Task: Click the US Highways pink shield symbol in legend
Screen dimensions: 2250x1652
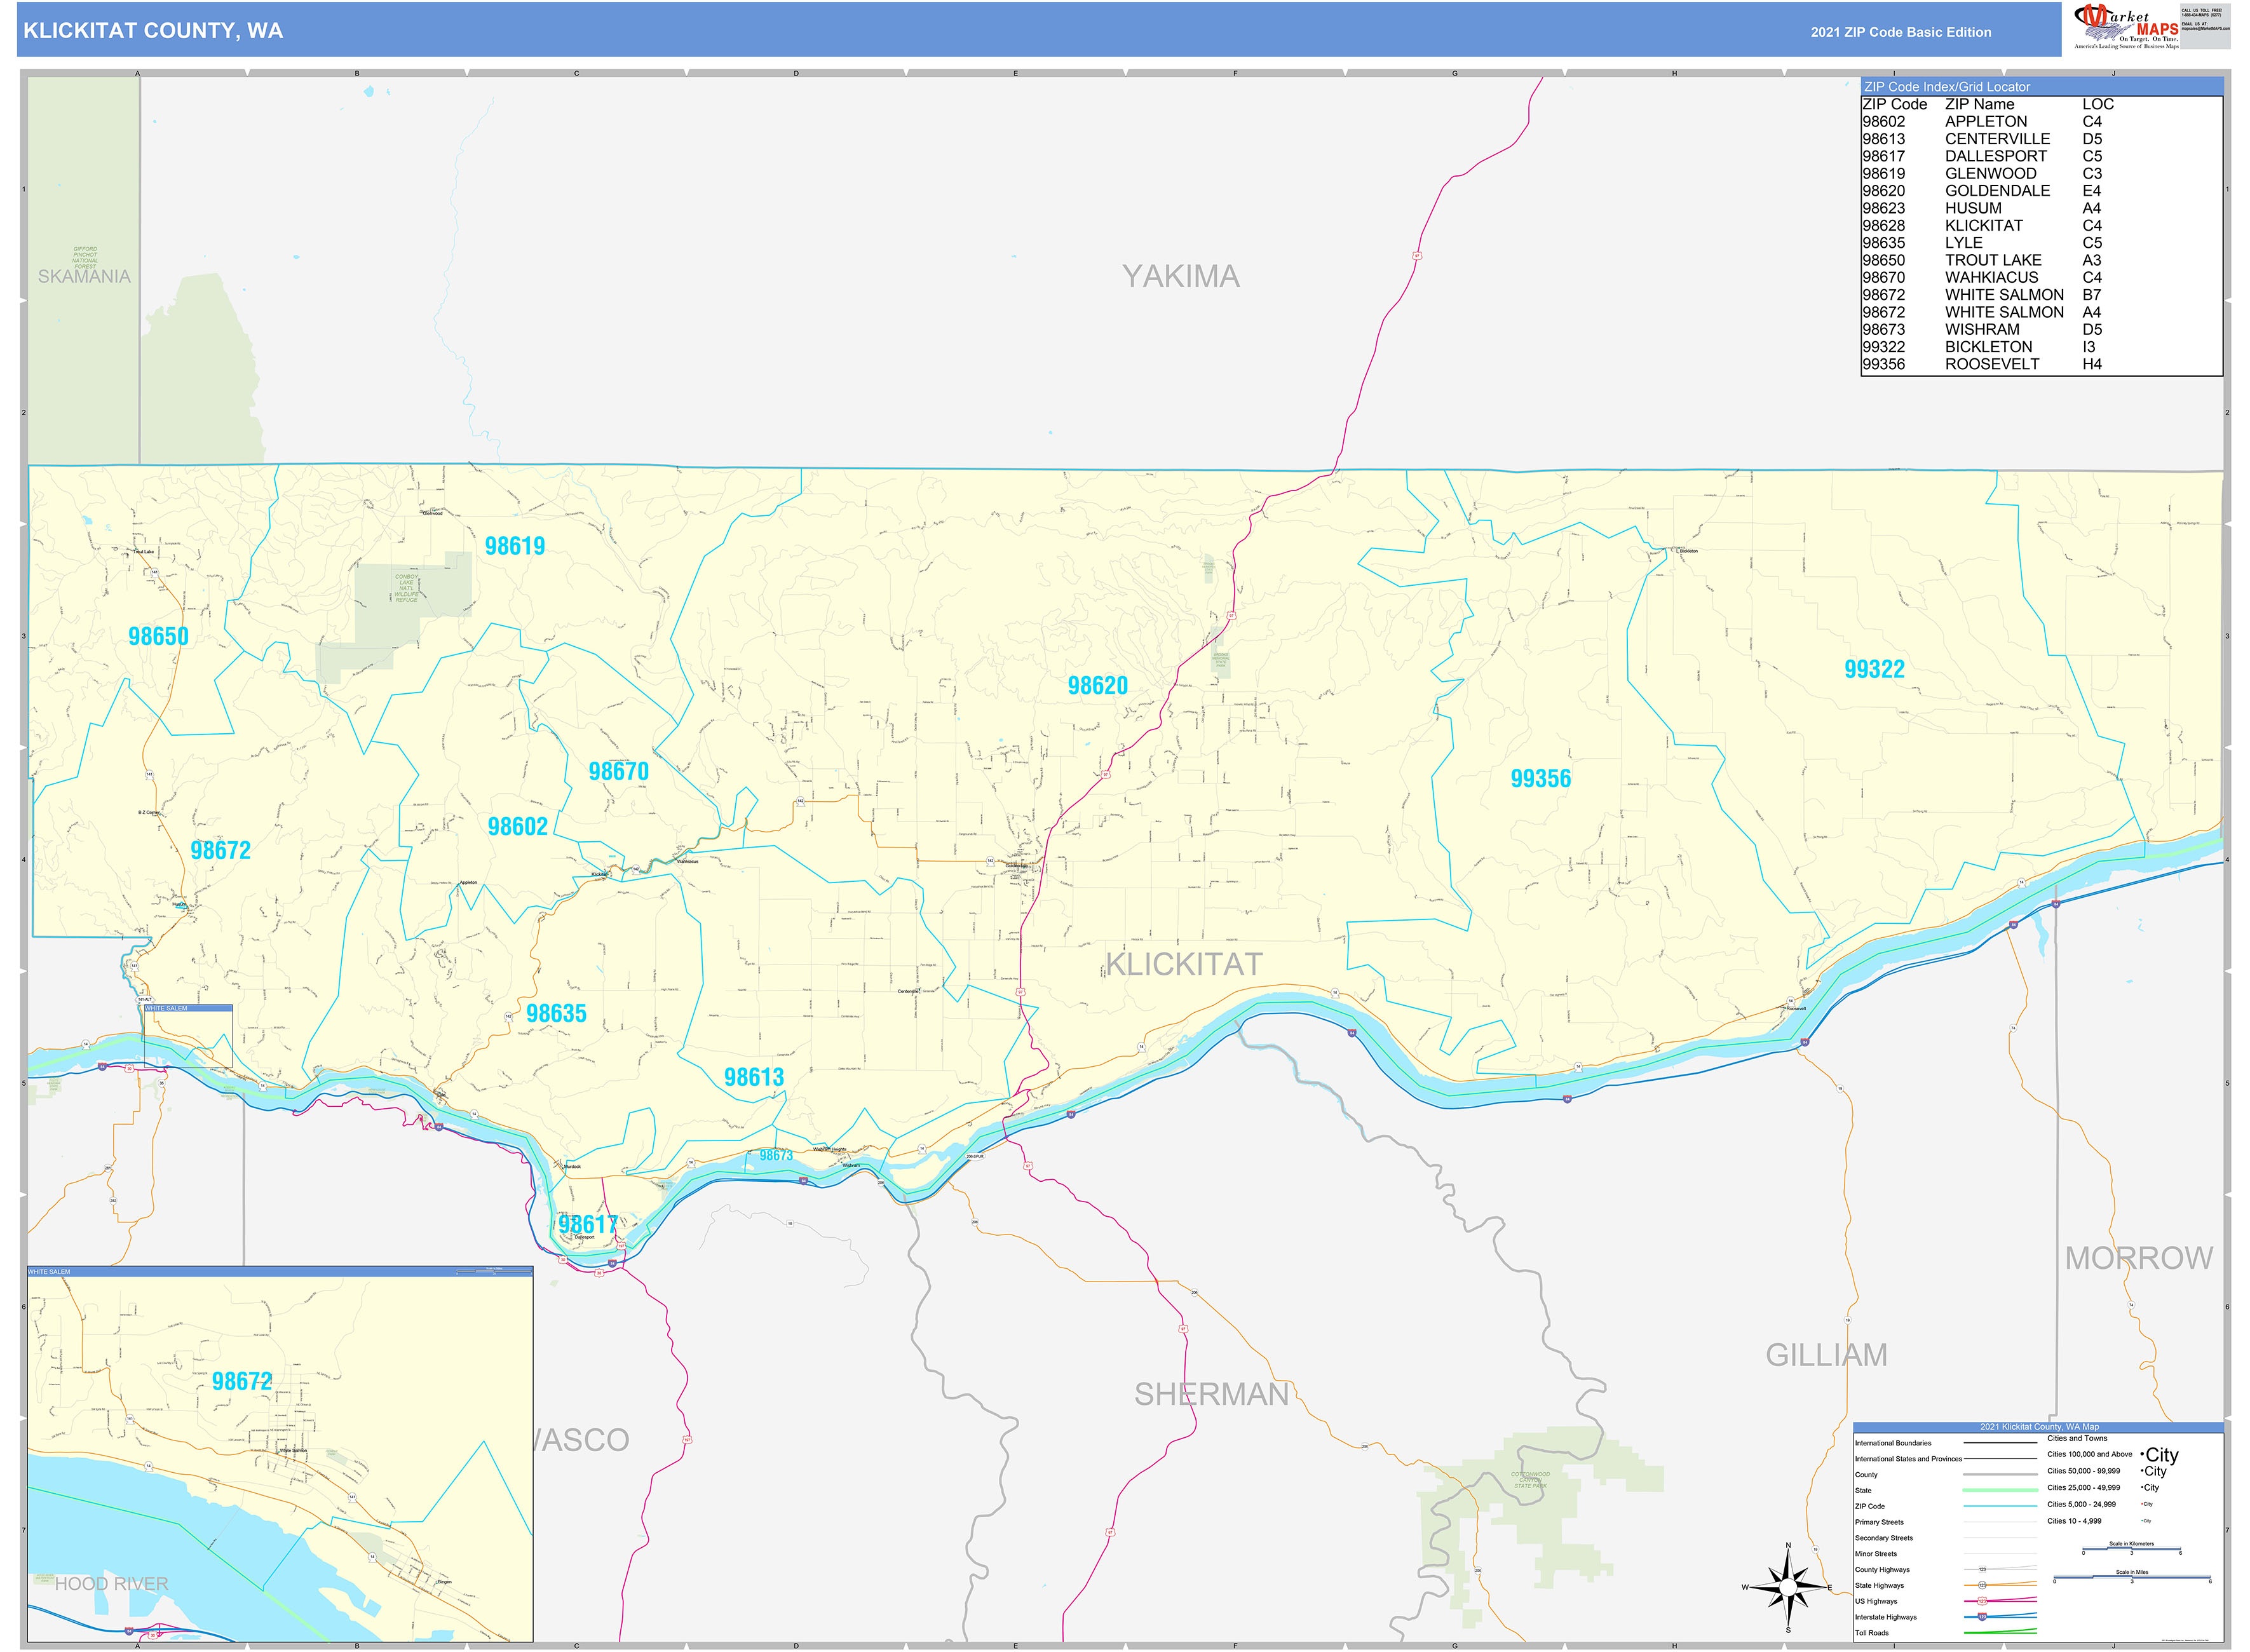Action: click(1983, 1602)
